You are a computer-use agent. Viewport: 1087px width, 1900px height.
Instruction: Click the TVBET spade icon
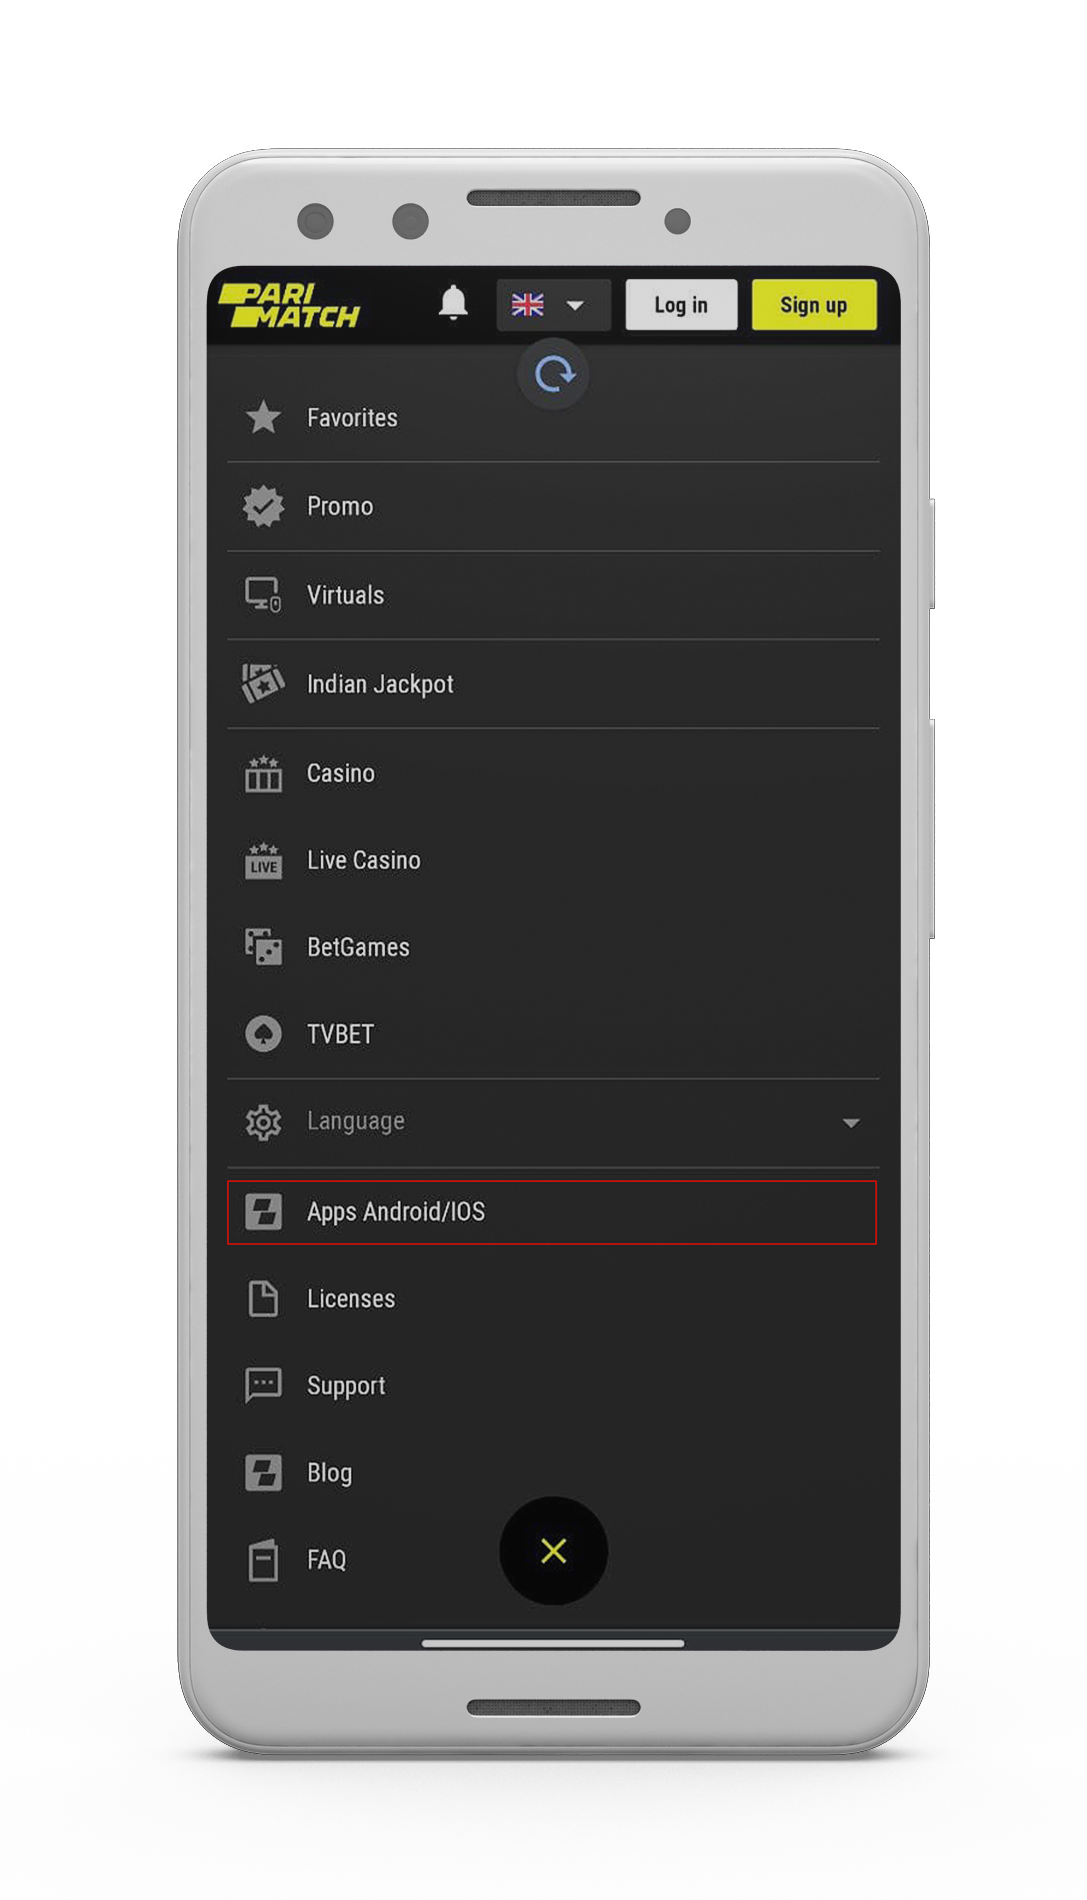pos(264,1034)
